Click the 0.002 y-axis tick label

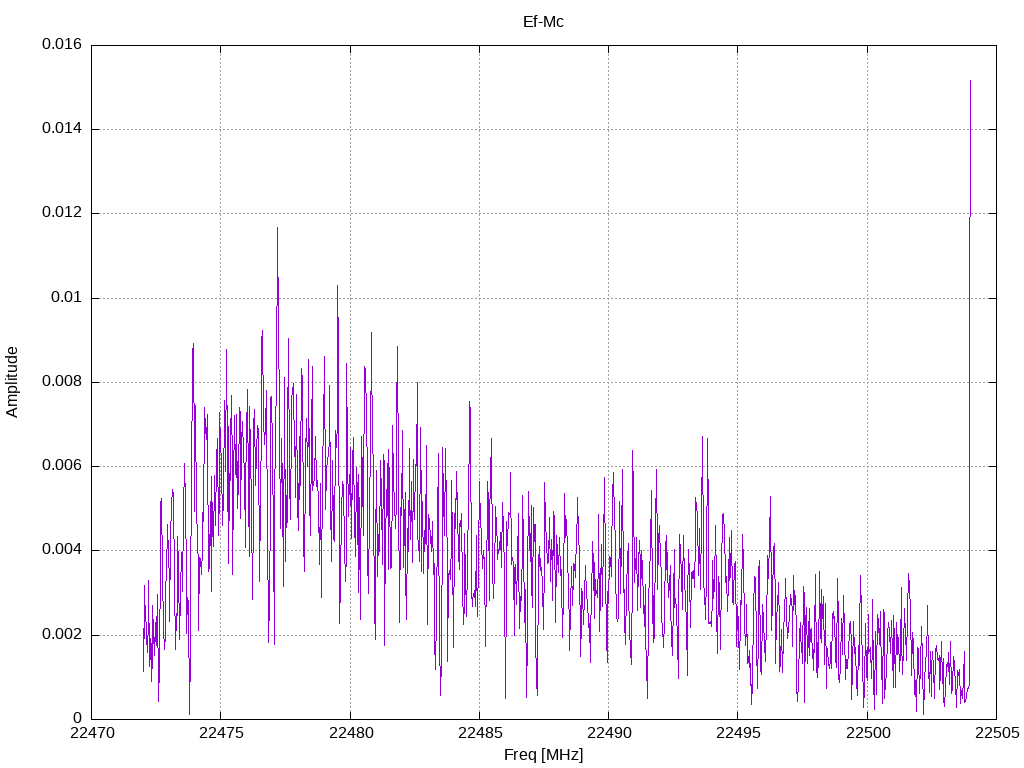[61, 635]
